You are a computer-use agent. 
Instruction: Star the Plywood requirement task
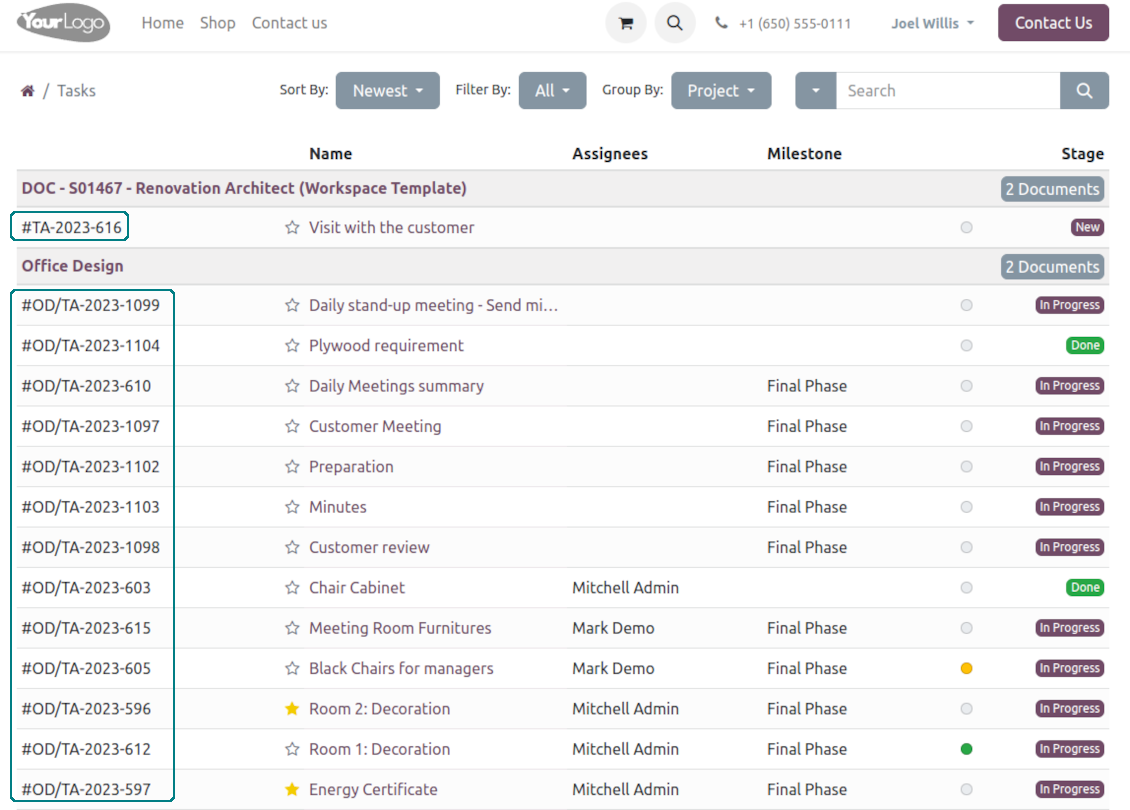pyautogui.click(x=292, y=346)
